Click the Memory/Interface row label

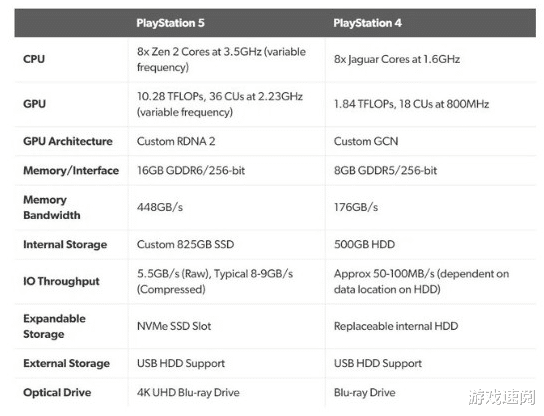coord(71,170)
